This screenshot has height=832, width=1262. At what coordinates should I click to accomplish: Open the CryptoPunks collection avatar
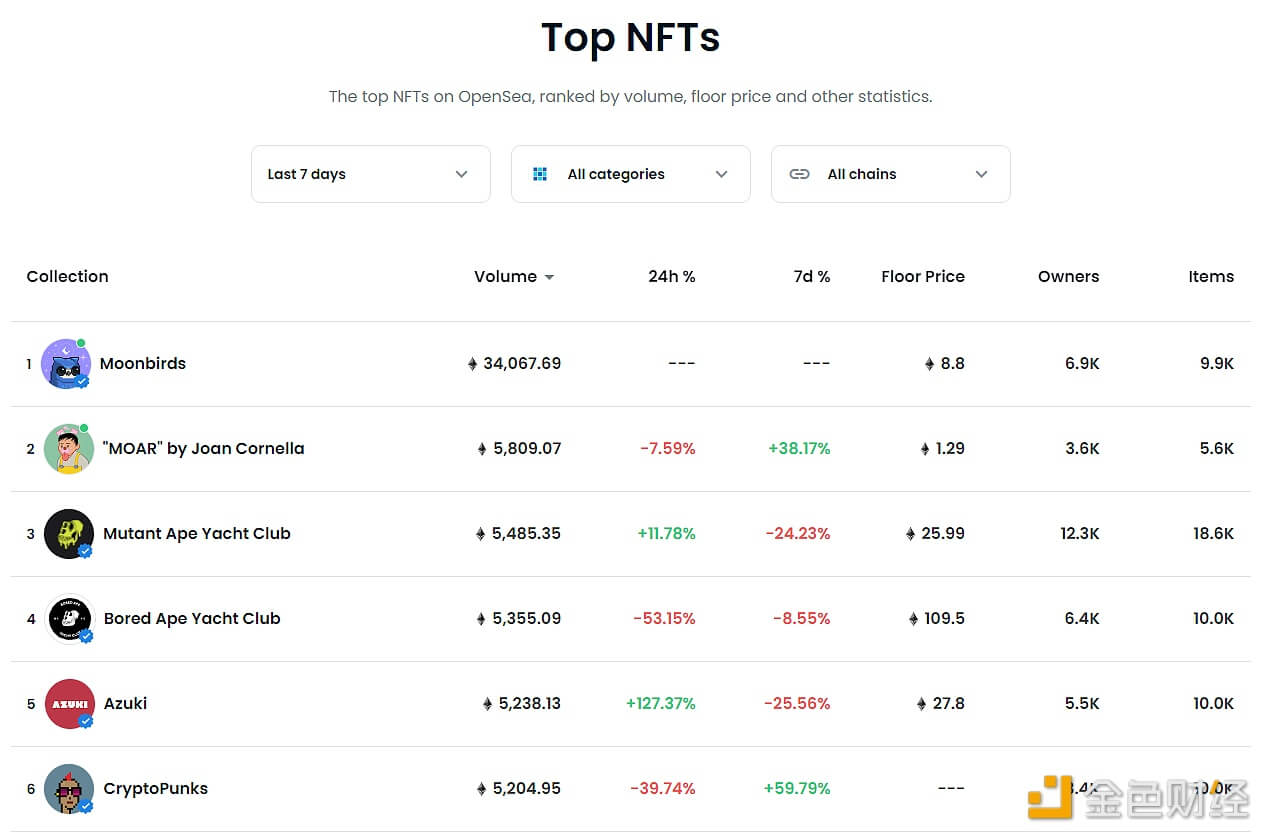69,789
